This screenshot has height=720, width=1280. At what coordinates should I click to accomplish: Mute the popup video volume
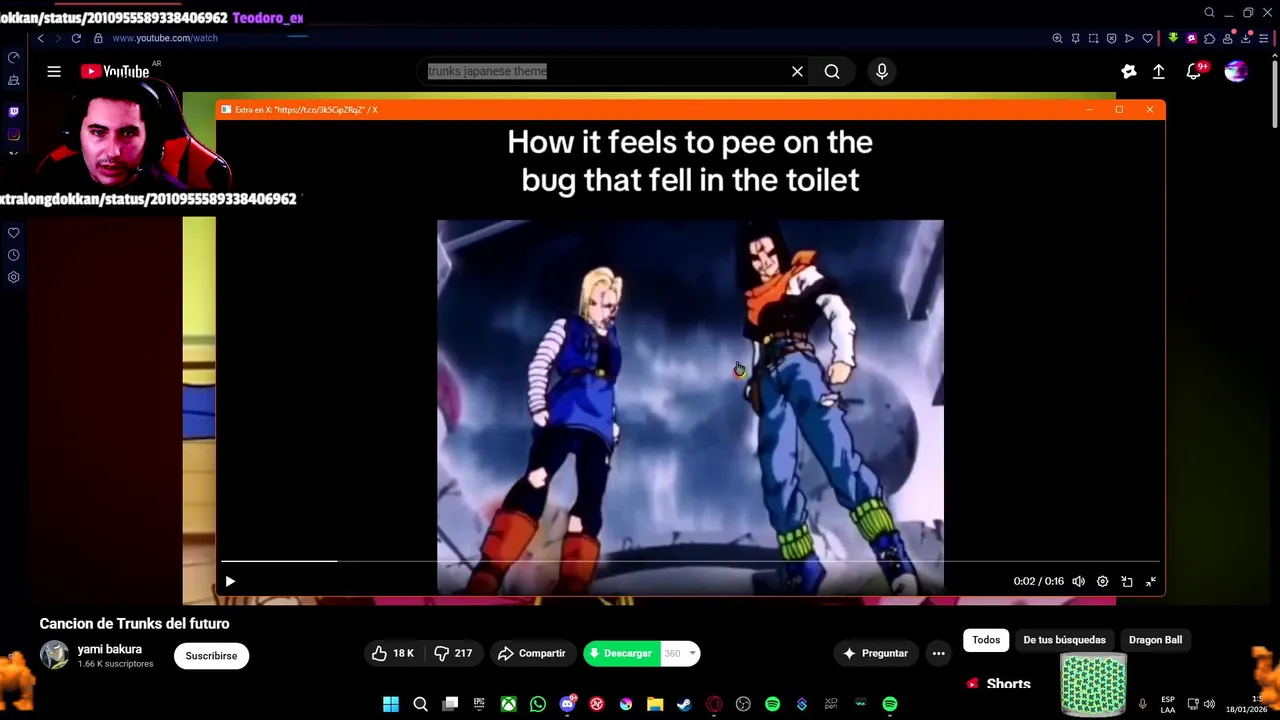[x=1078, y=581]
